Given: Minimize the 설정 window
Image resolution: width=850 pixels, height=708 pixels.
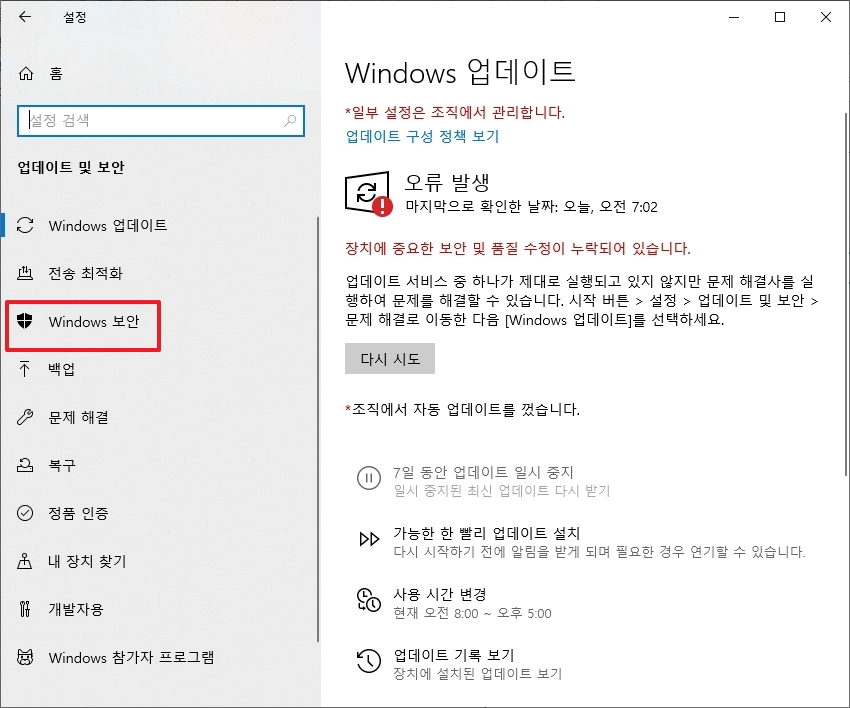Looking at the screenshot, I should pyautogui.click(x=734, y=17).
